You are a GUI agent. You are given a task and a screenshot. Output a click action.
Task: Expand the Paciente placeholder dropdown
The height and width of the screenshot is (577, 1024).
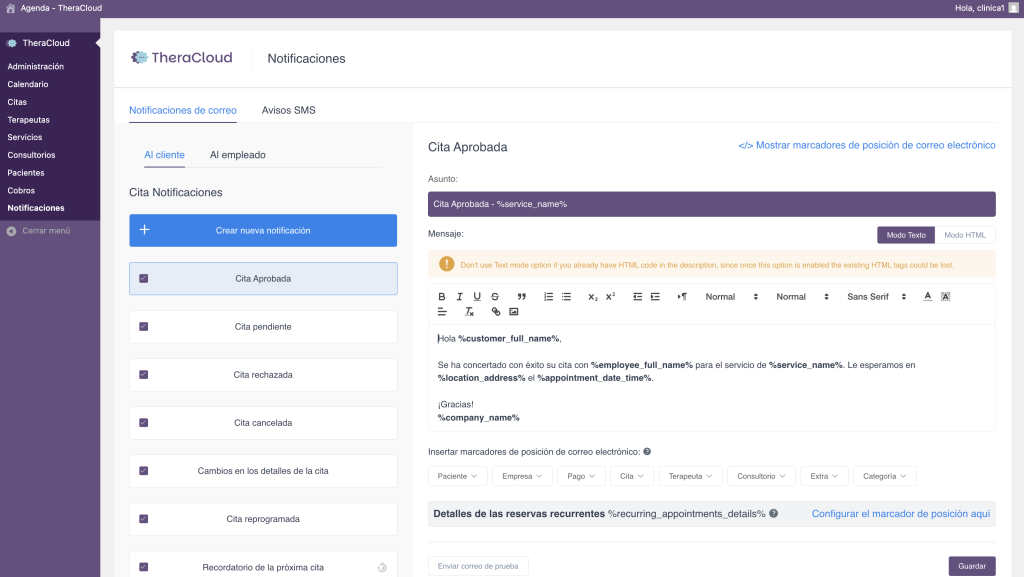[458, 476]
